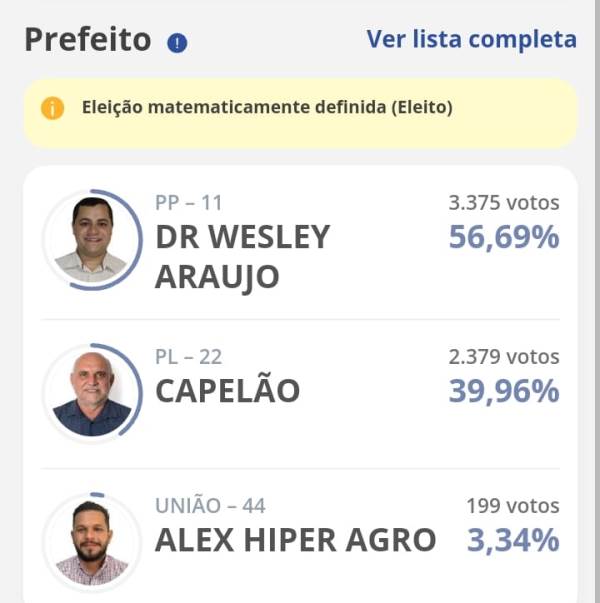Click the PL – 22 party label

click(188, 357)
